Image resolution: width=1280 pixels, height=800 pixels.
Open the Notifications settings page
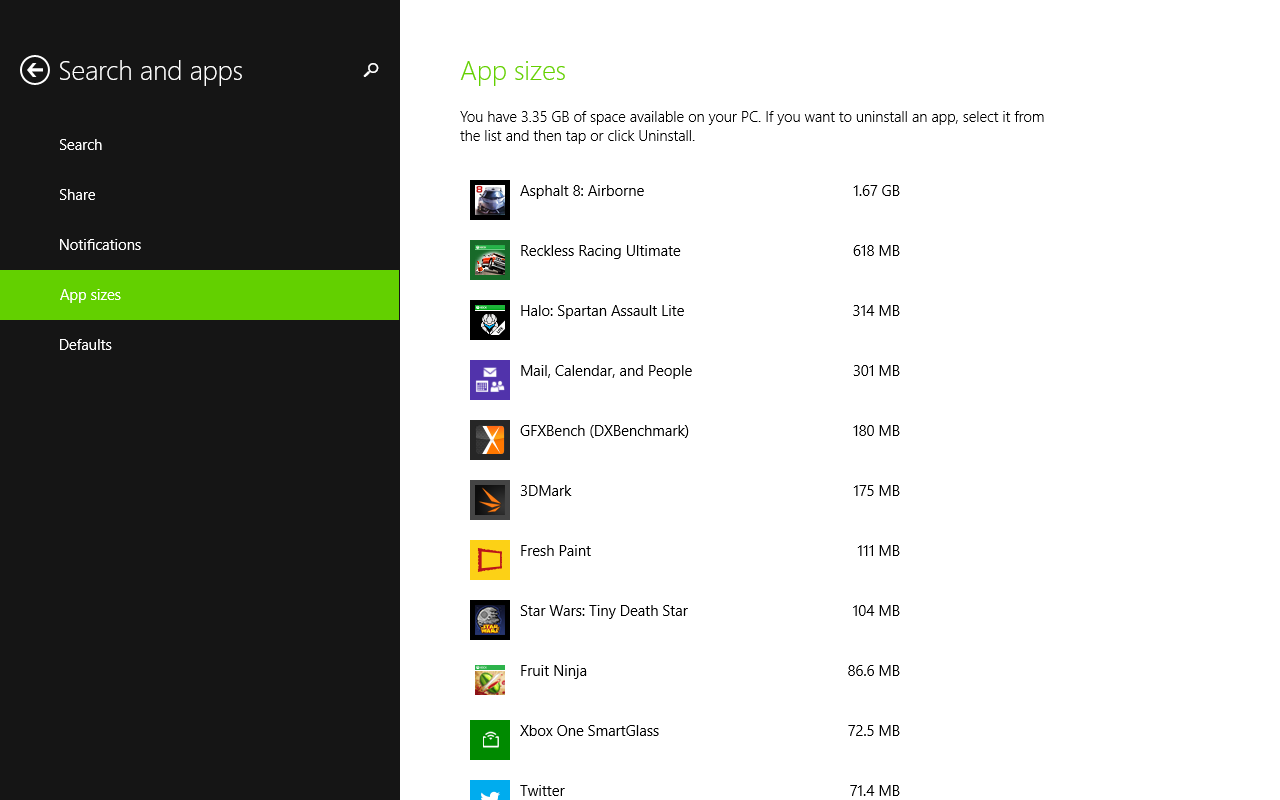(200, 245)
